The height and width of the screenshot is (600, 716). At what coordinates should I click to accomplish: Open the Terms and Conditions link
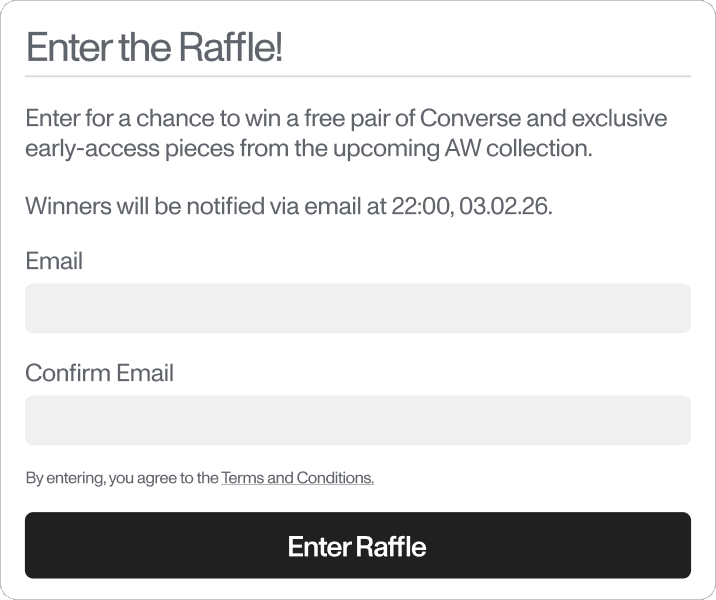click(x=298, y=478)
